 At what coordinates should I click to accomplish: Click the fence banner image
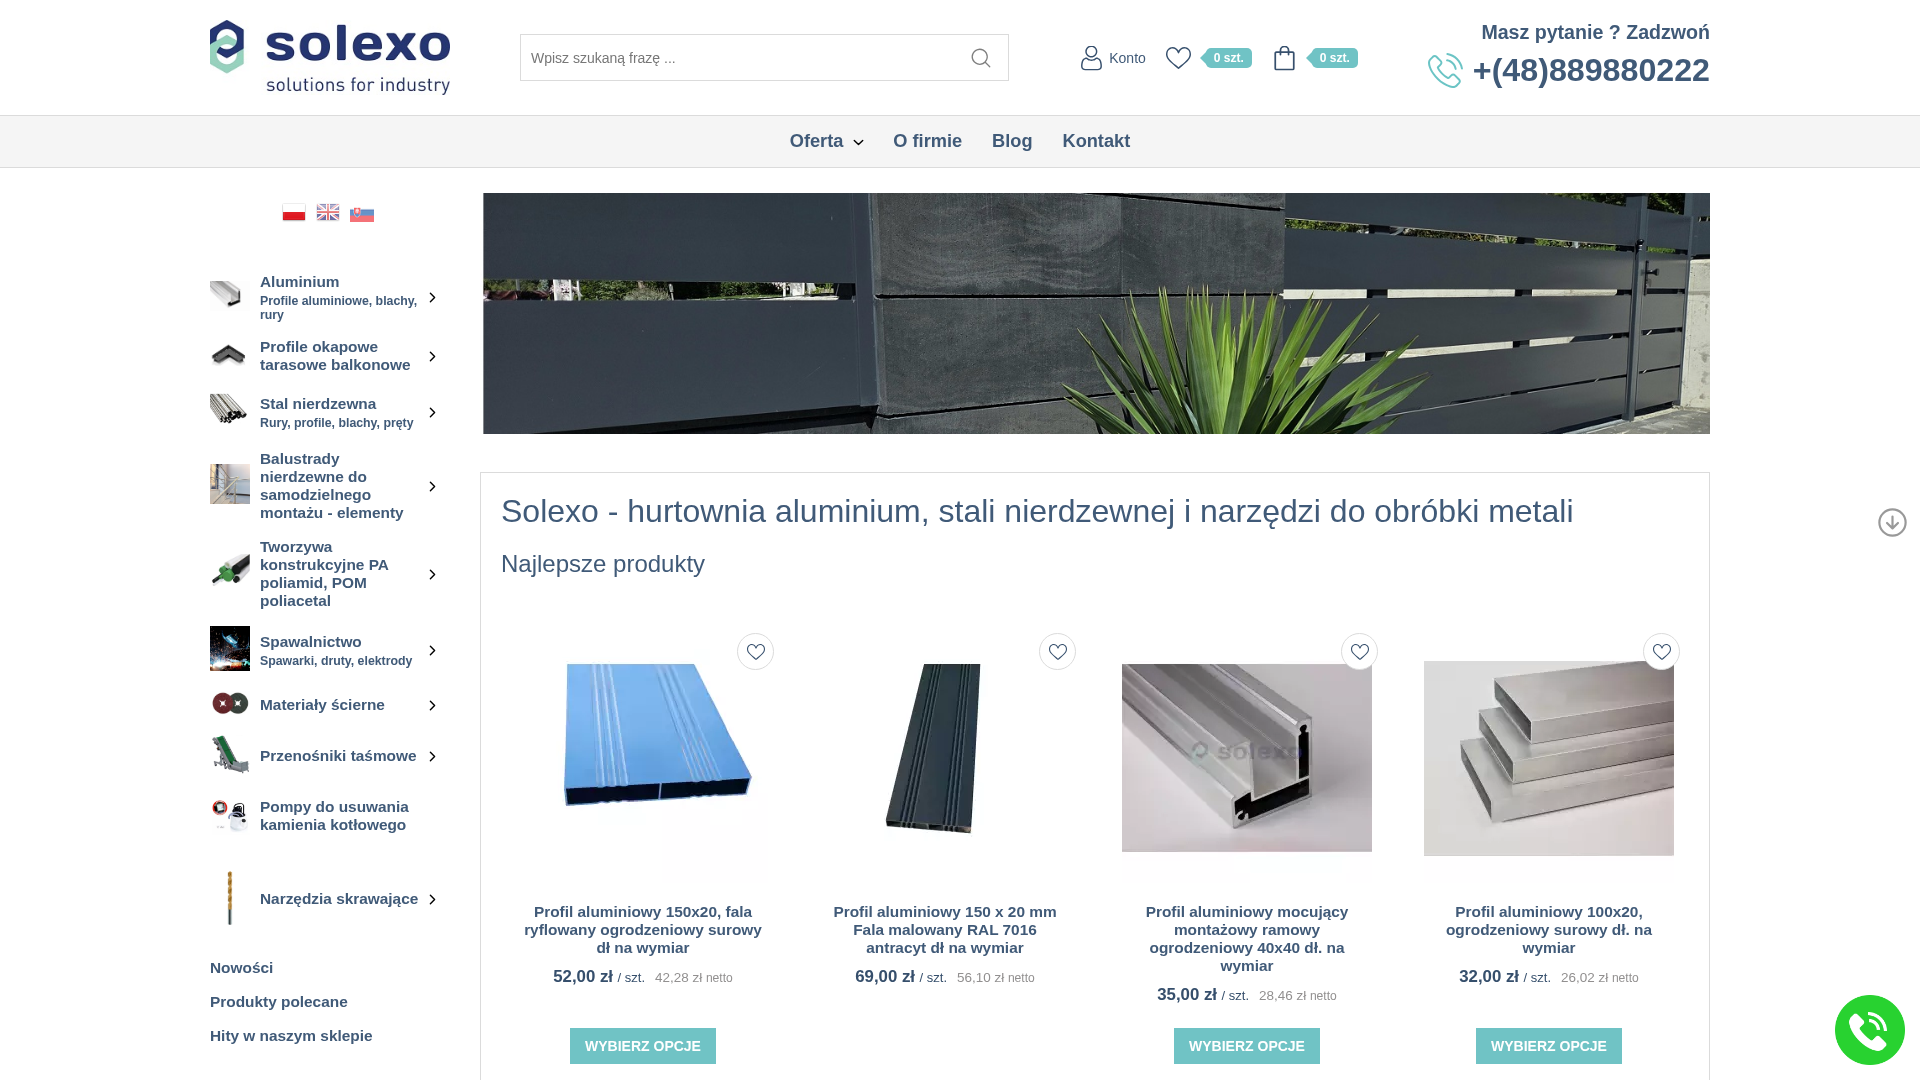coord(1096,313)
